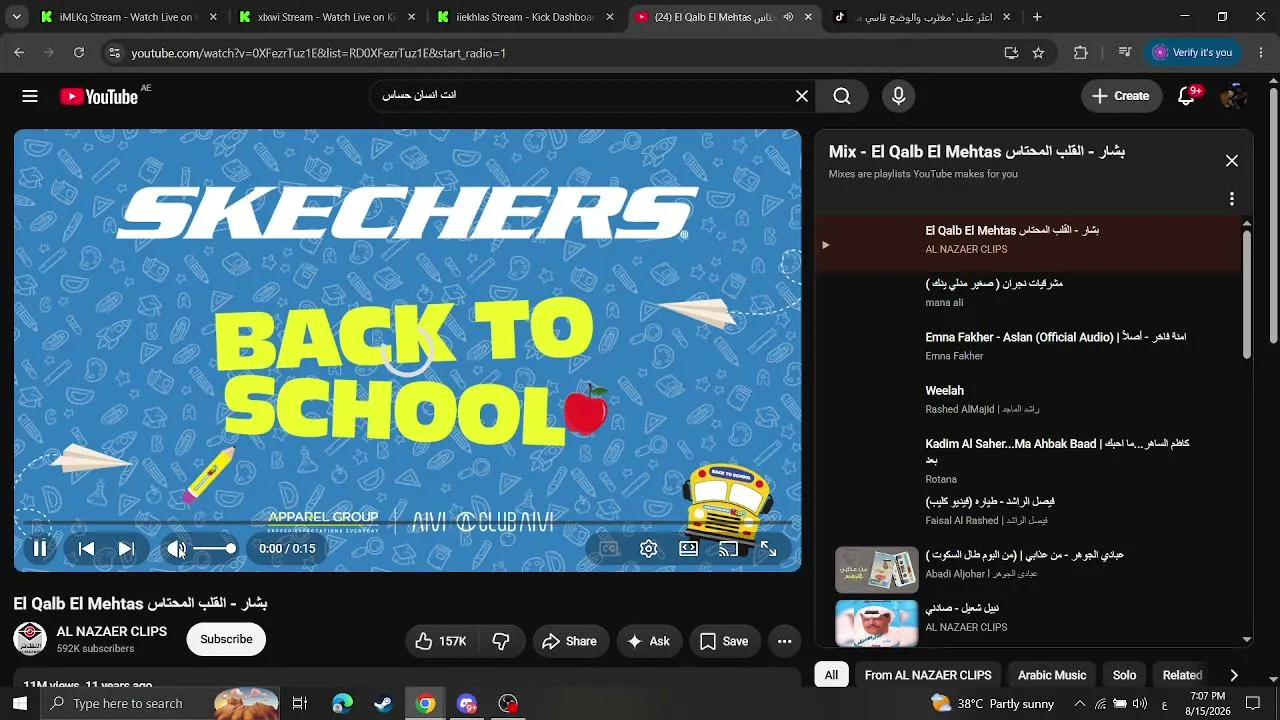This screenshot has width=1280, height=720.
Task: Mute the YouTube tab via its speaker icon
Action: (788, 17)
